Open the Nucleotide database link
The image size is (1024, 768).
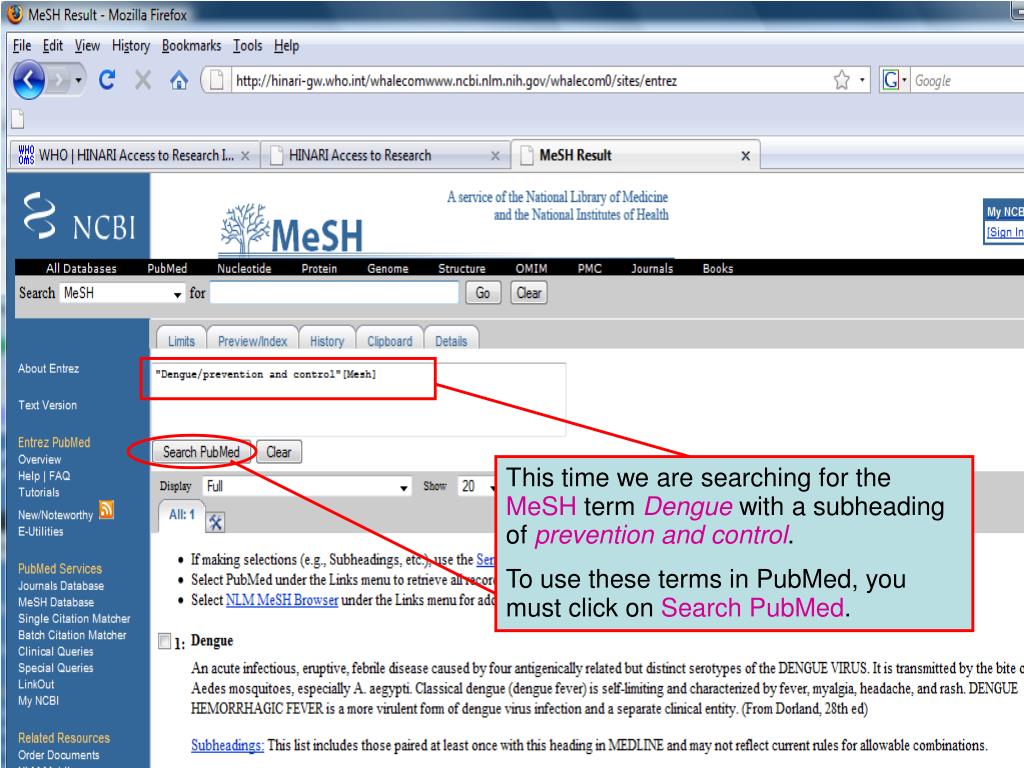[244, 268]
